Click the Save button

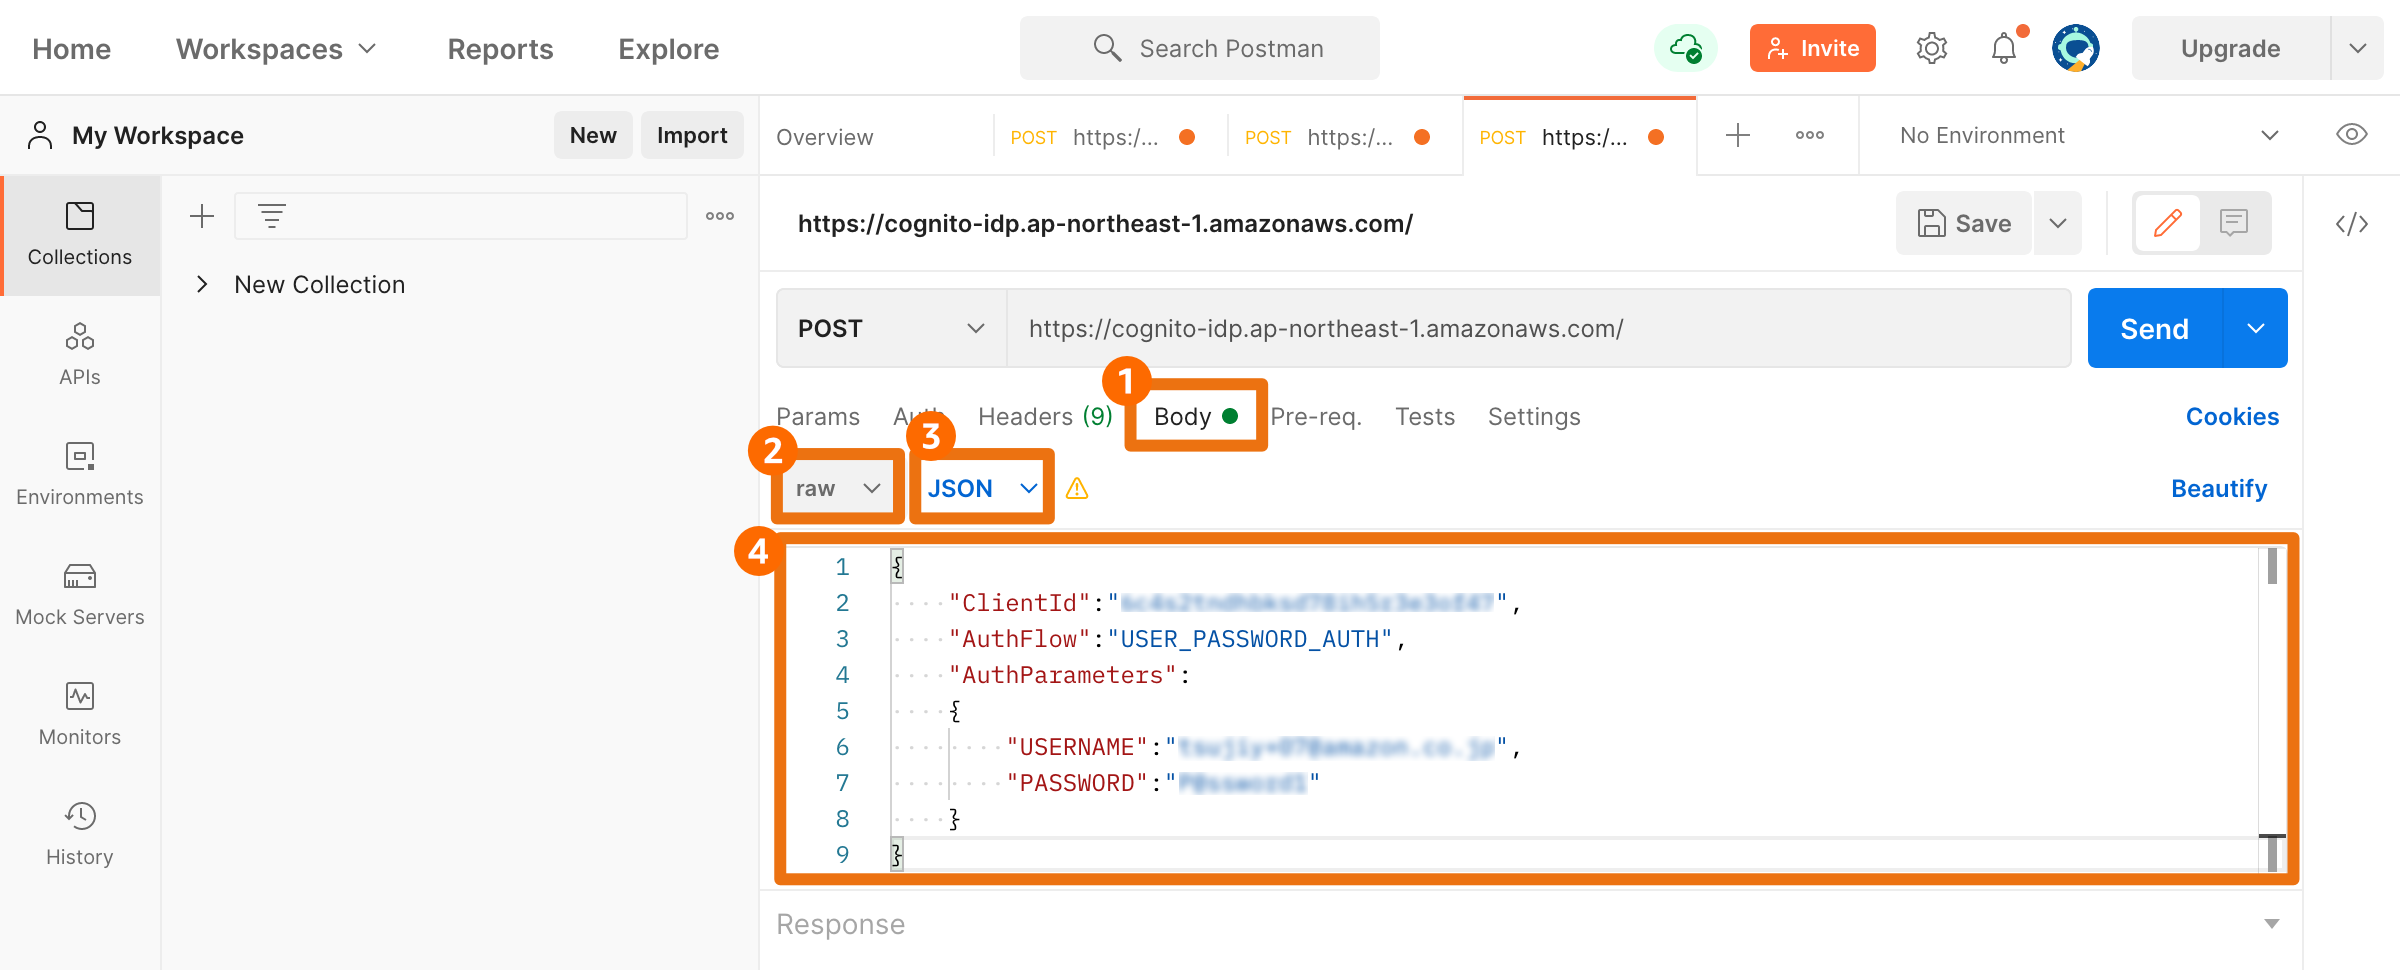click(x=1965, y=223)
